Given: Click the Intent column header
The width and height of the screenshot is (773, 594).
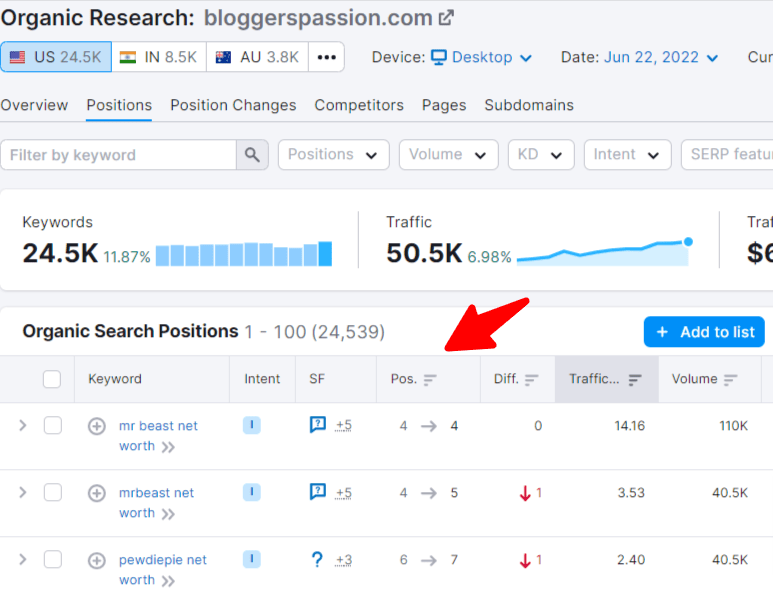Looking at the screenshot, I should tap(262, 379).
